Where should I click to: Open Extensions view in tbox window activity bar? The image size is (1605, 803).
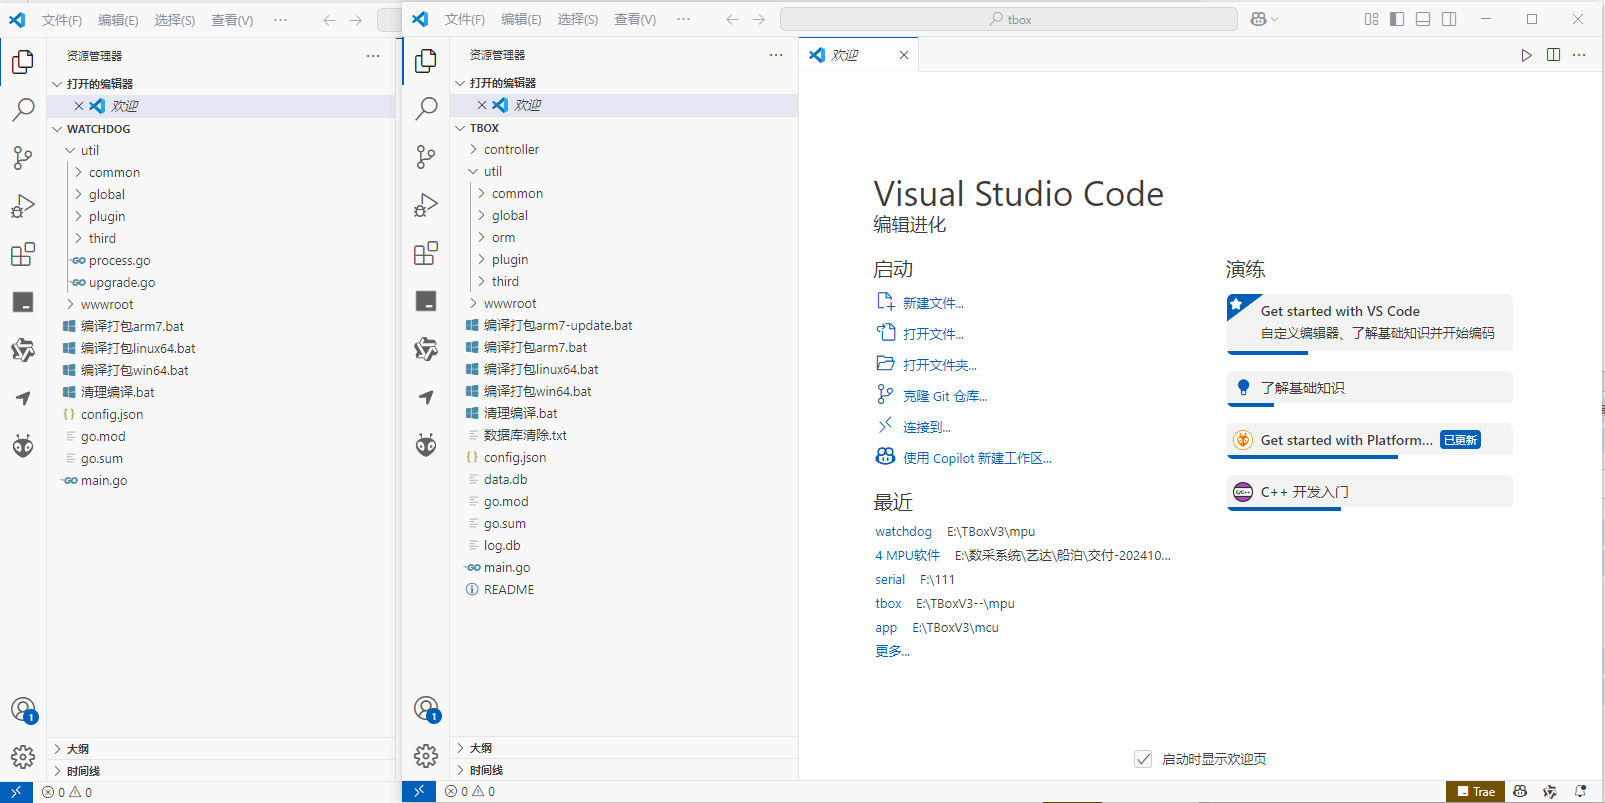click(426, 253)
